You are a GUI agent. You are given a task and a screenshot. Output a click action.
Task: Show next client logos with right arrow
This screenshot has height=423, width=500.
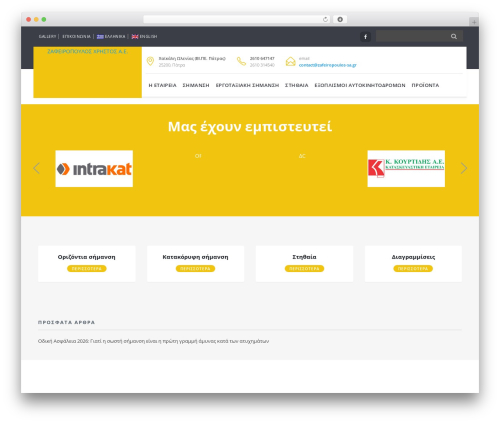click(x=464, y=168)
